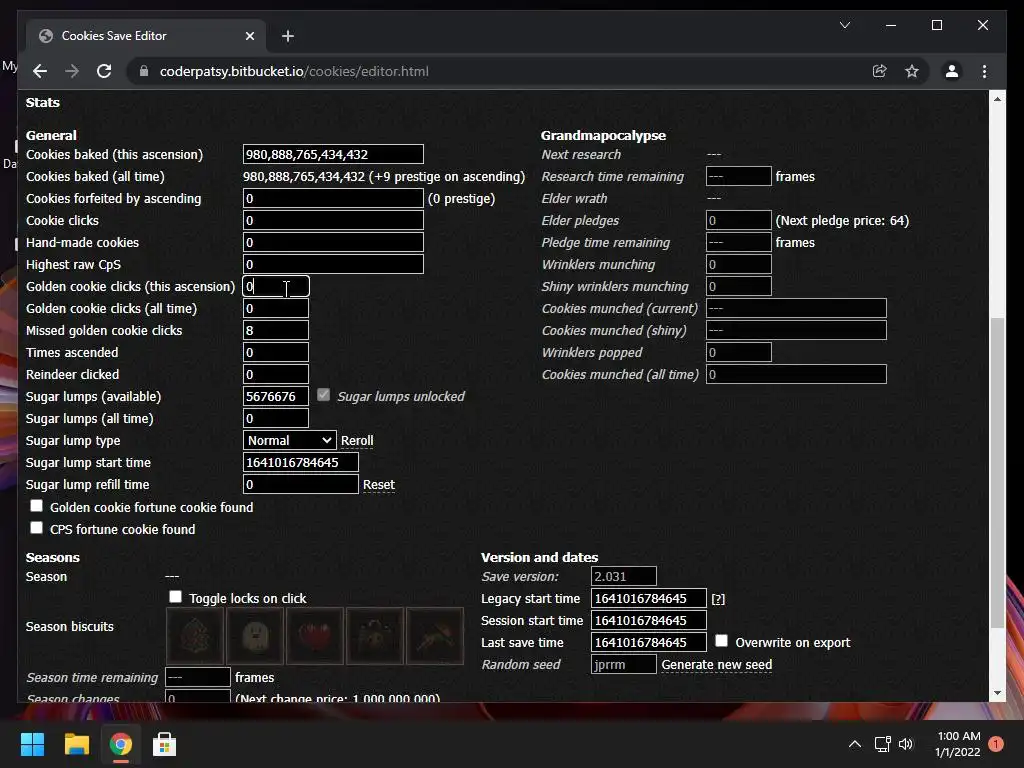Edit Cookies forfeited by ascending field
The height and width of the screenshot is (768, 1024).
[x=333, y=198]
